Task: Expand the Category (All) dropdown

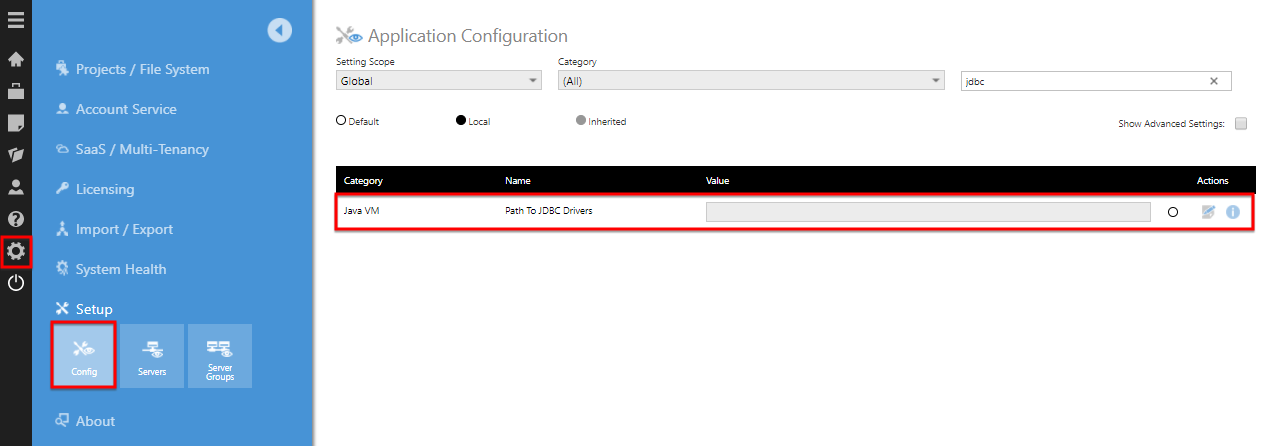Action: click(x=751, y=81)
